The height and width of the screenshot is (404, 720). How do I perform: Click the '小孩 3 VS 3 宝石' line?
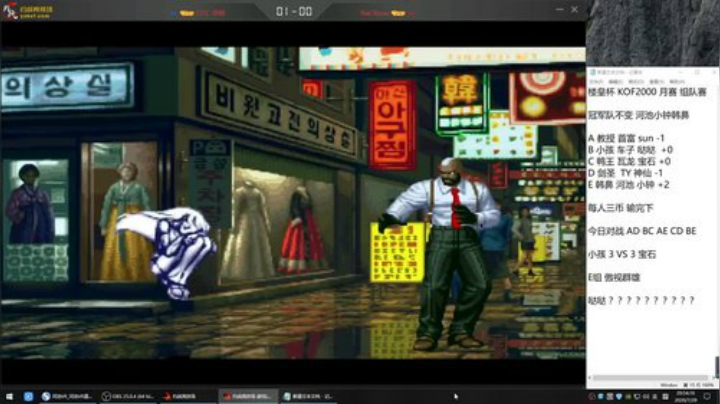tap(622, 254)
